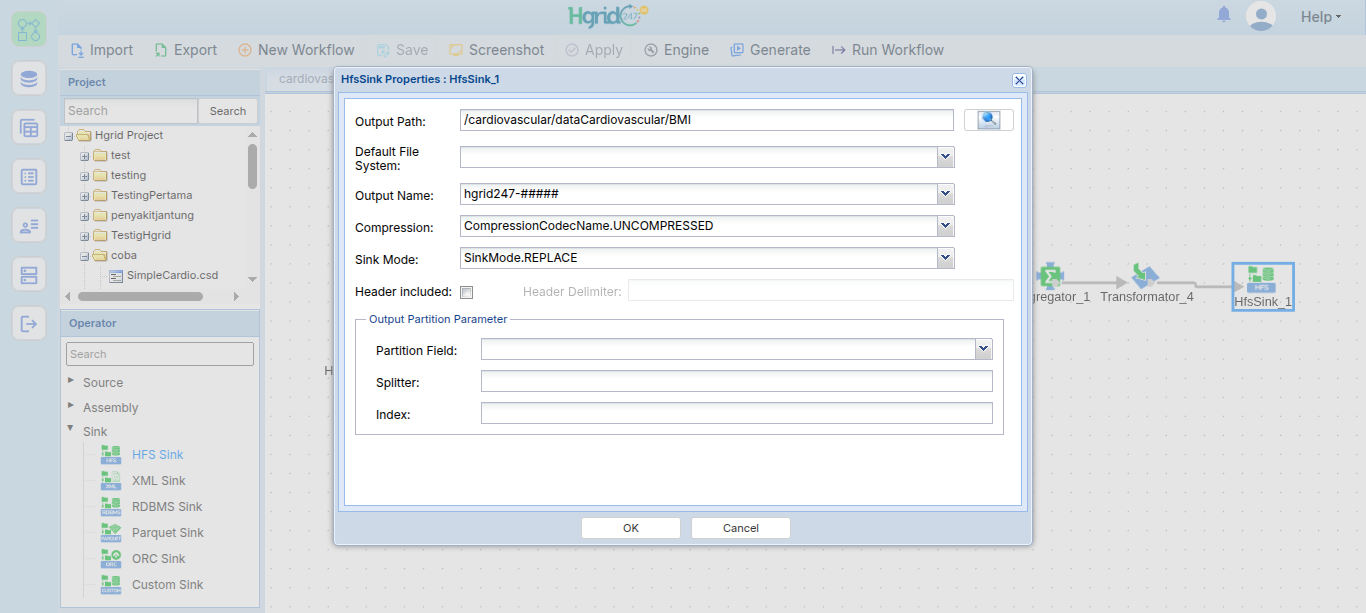Browse for output path with magnifier button

989,120
